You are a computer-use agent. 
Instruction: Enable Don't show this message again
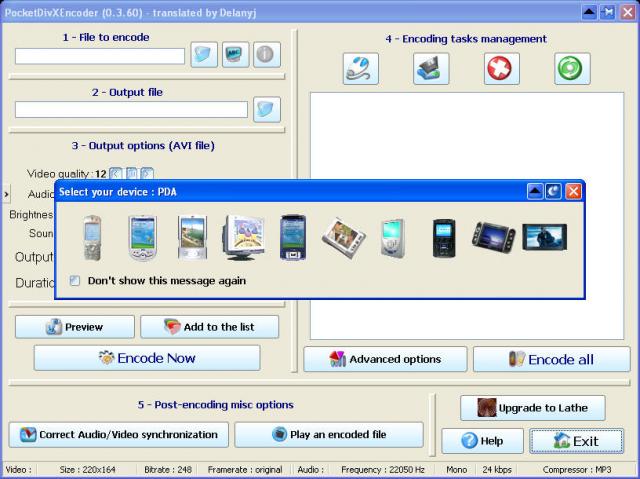[75, 281]
